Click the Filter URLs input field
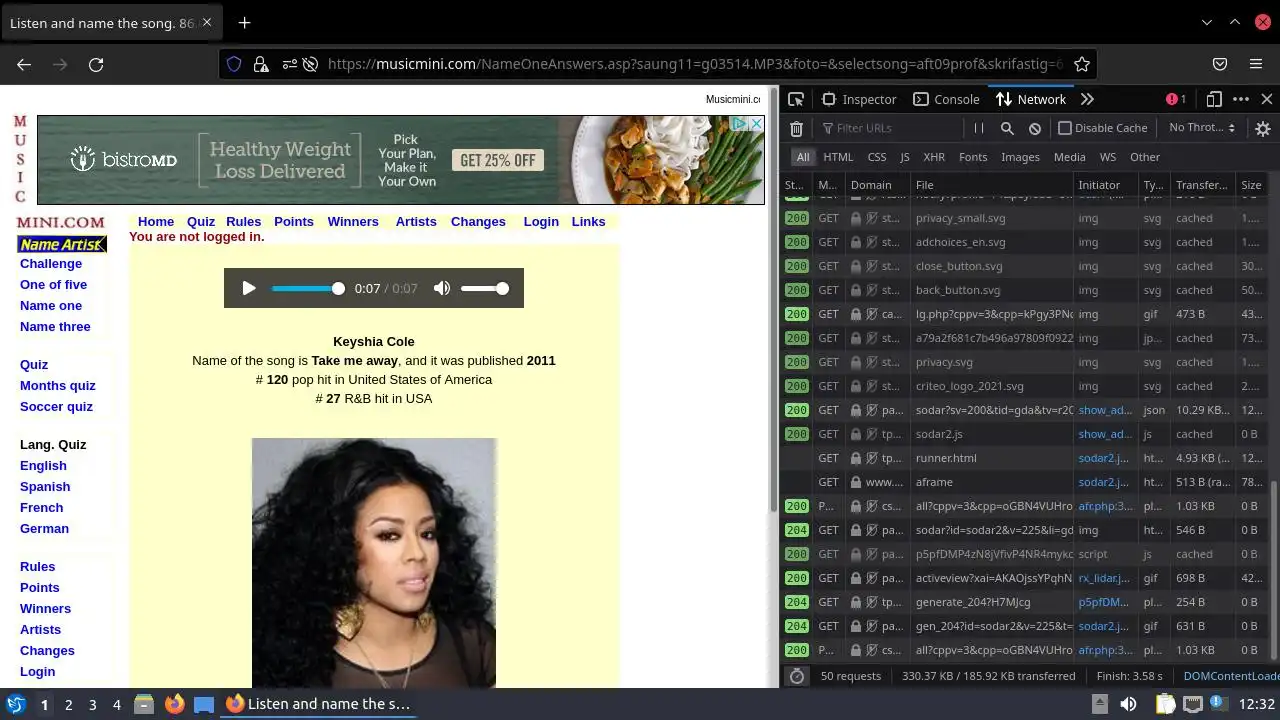 pyautogui.click(x=888, y=128)
